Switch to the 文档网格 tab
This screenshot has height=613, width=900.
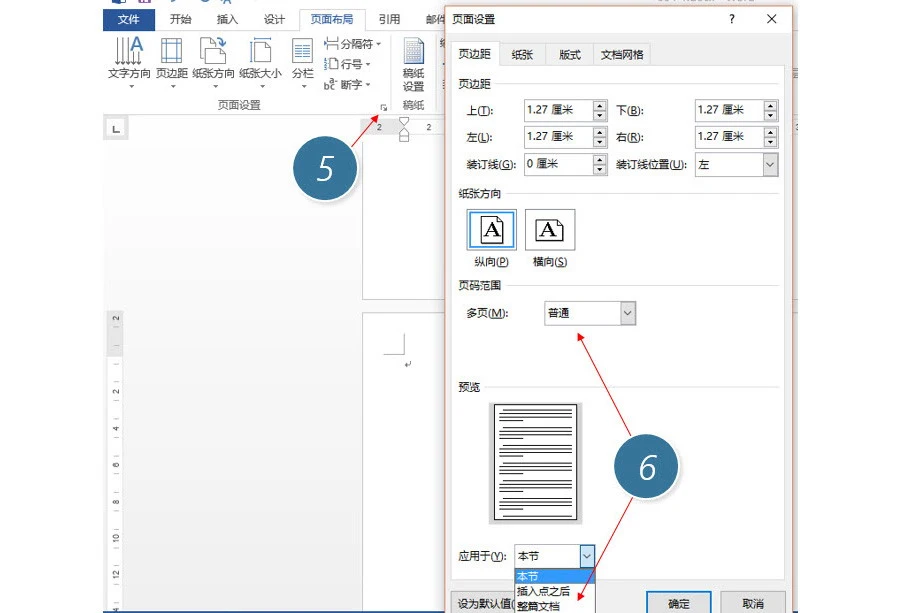click(622, 55)
